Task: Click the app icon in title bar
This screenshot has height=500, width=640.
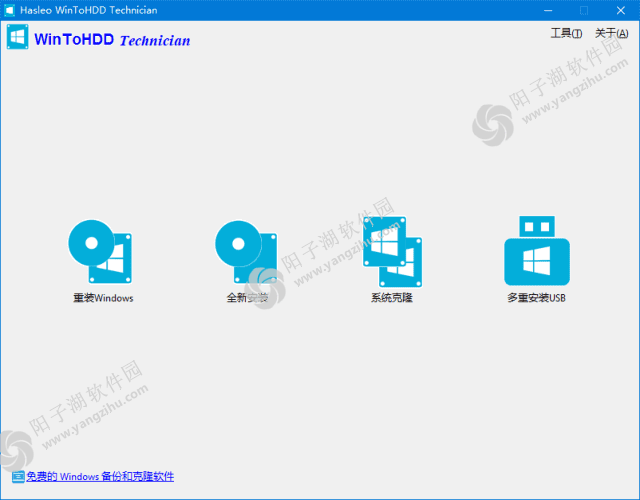Action: click(x=9, y=10)
